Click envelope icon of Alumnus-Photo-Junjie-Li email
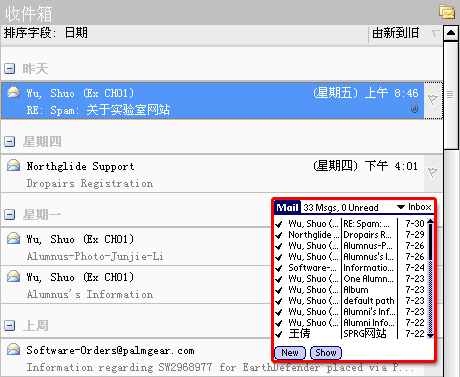The image size is (460, 377). tap(13, 238)
